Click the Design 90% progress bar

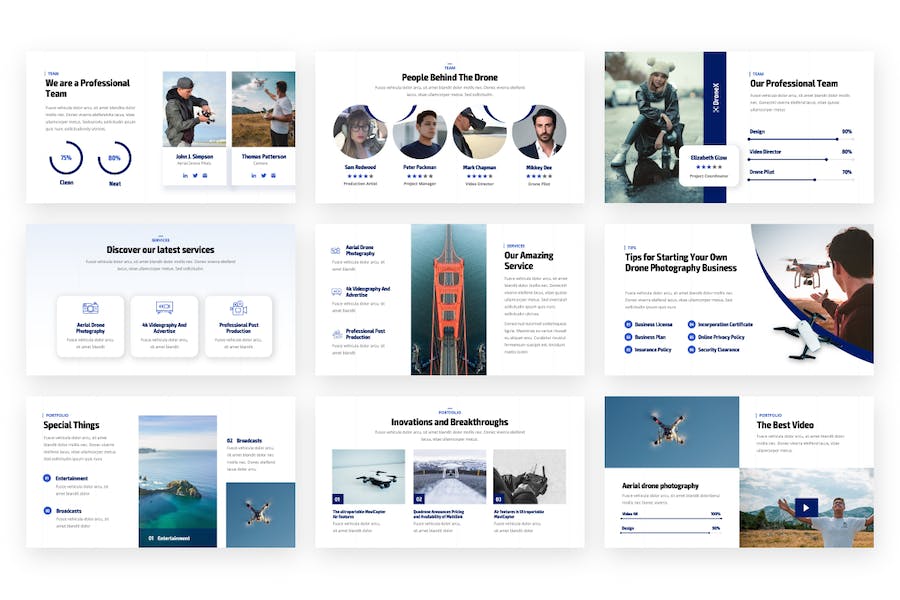tap(800, 139)
